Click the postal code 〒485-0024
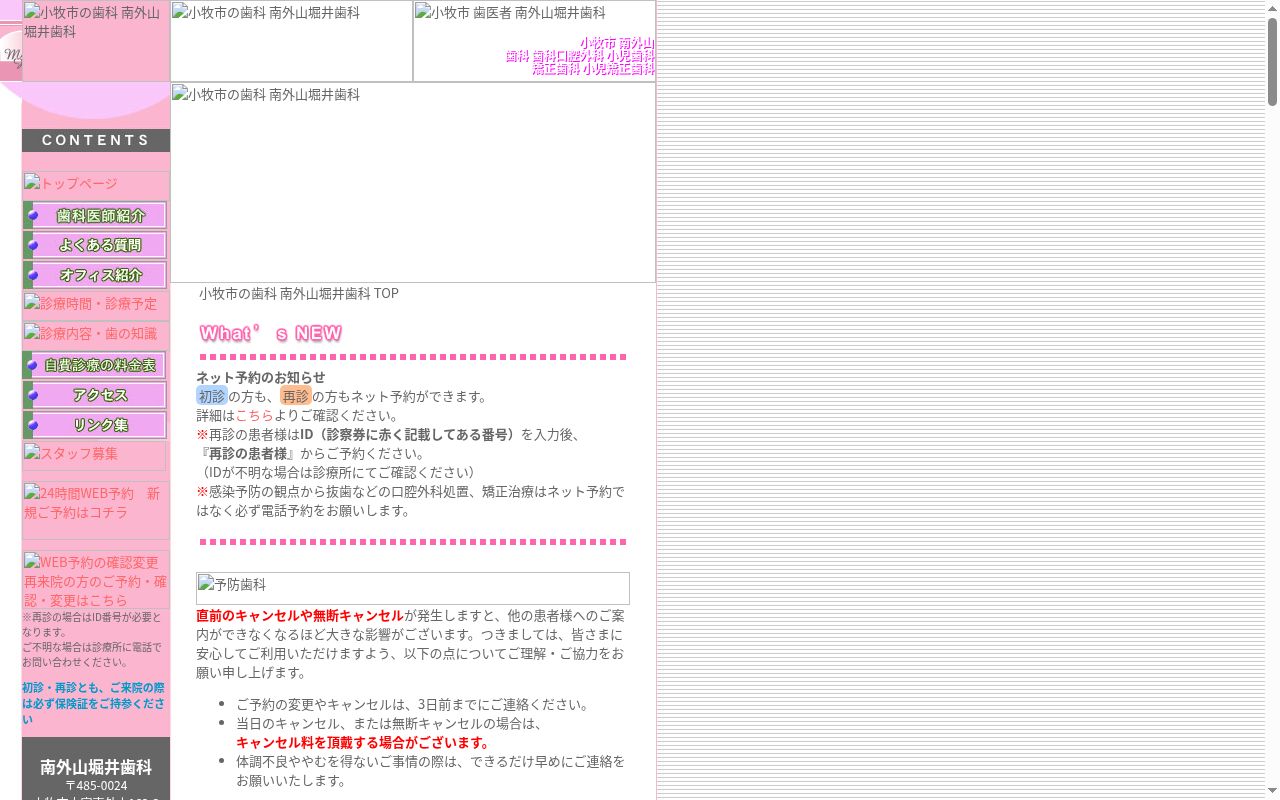 point(96,786)
